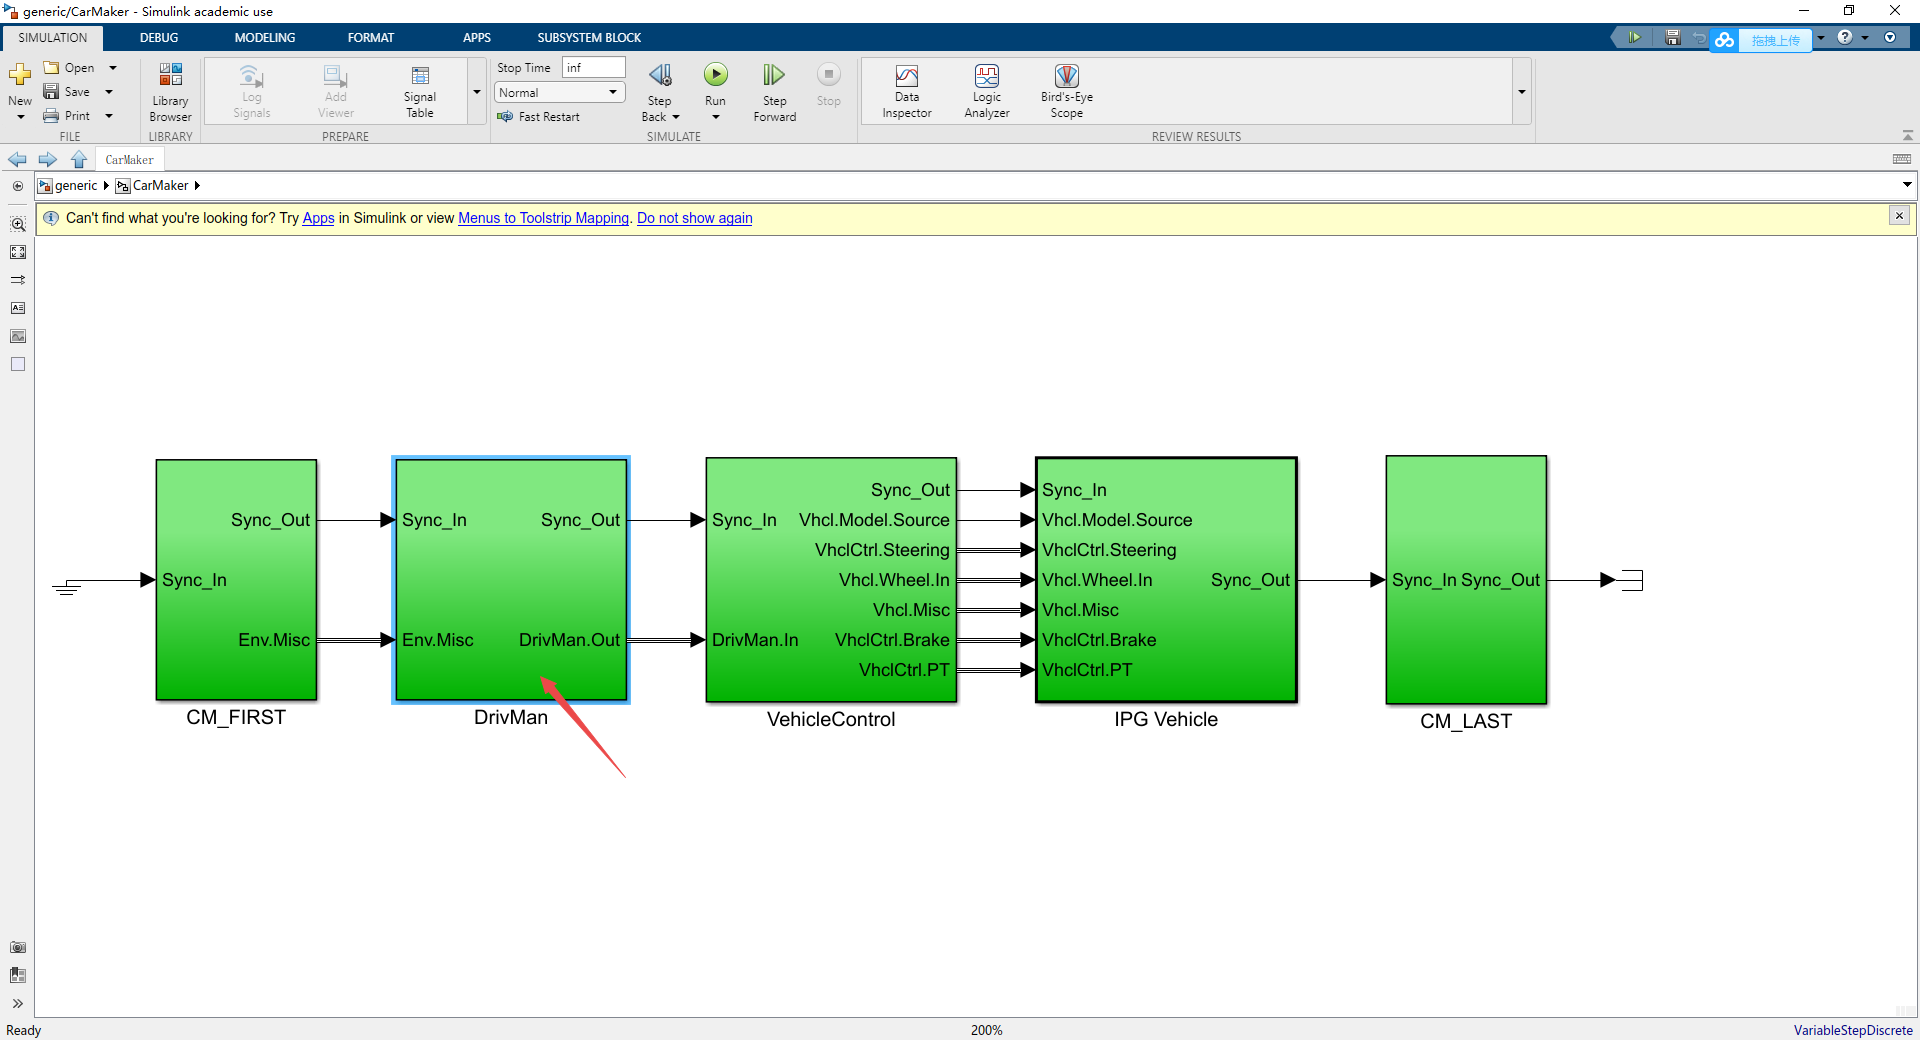The height and width of the screenshot is (1040, 1920).
Task: Select the Zoom tool in the palette sidebar
Action: (x=18, y=224)
